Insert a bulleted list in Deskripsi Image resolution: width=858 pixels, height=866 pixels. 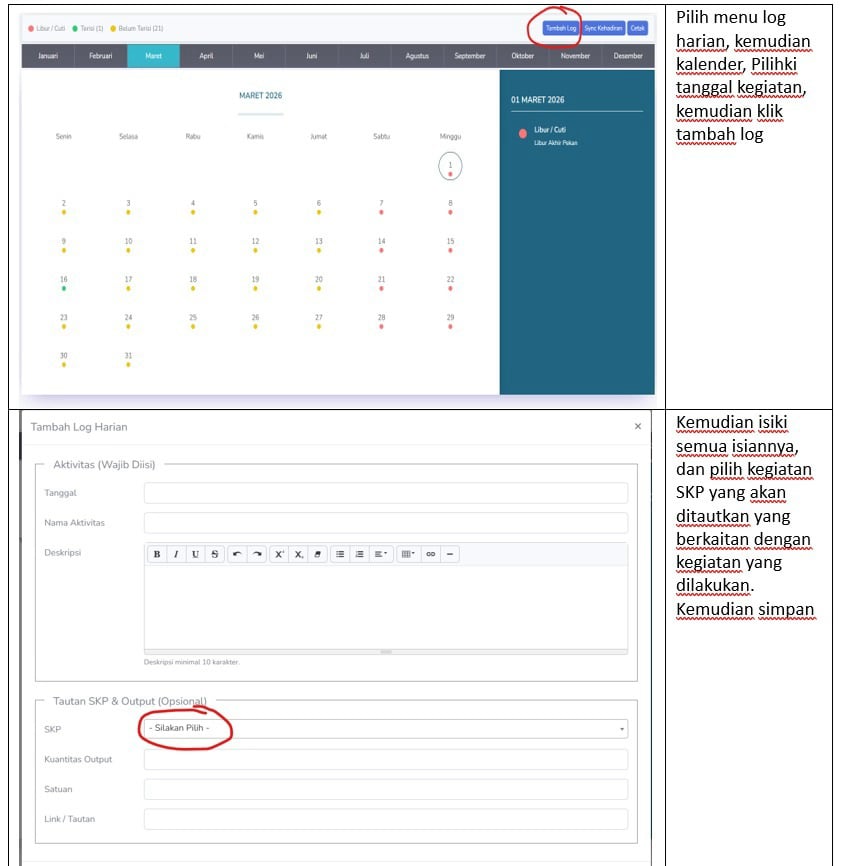[338, 553]
